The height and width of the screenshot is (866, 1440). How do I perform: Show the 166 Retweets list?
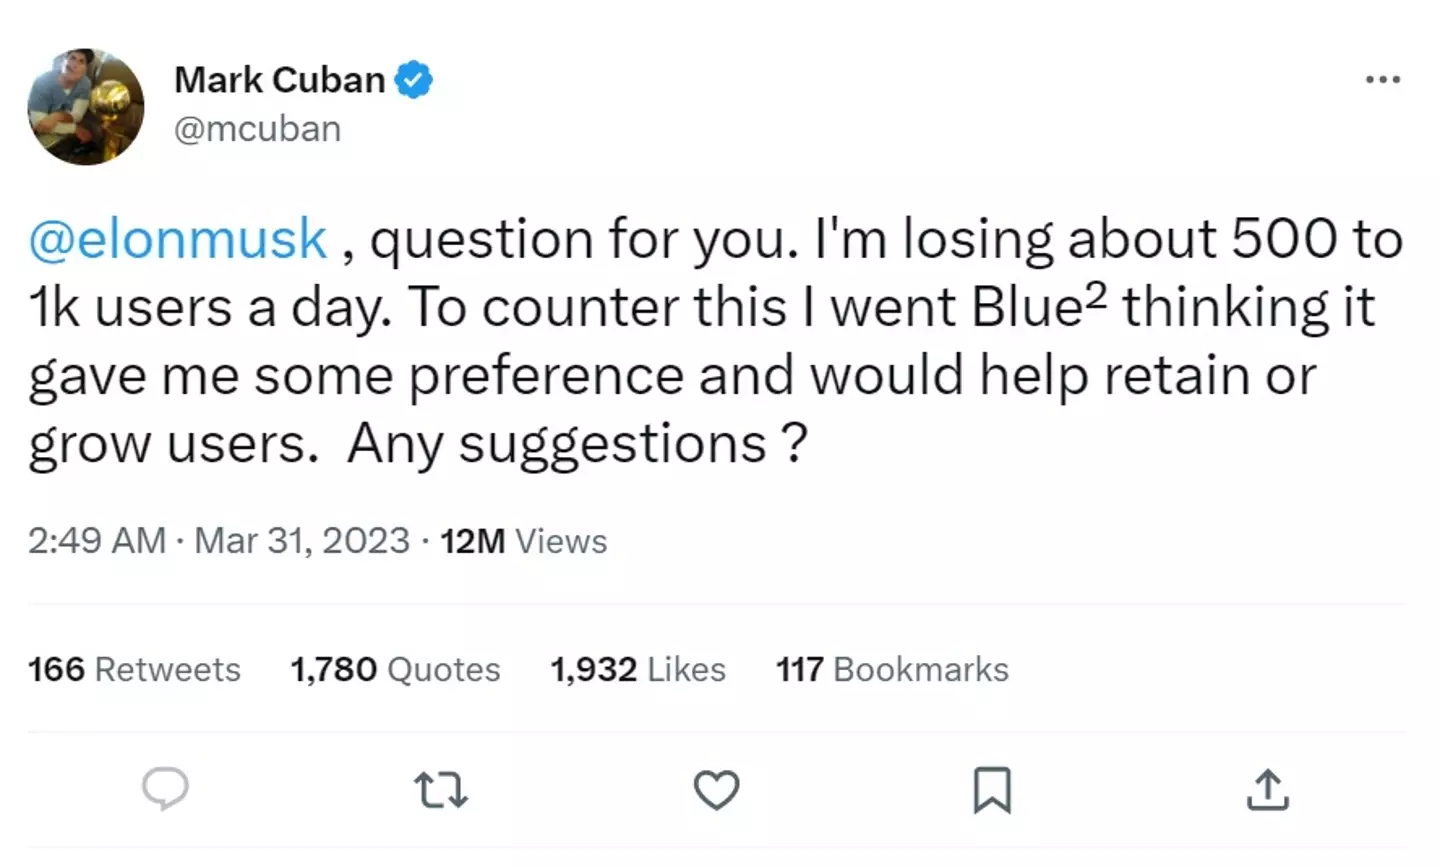pos(134,669)
